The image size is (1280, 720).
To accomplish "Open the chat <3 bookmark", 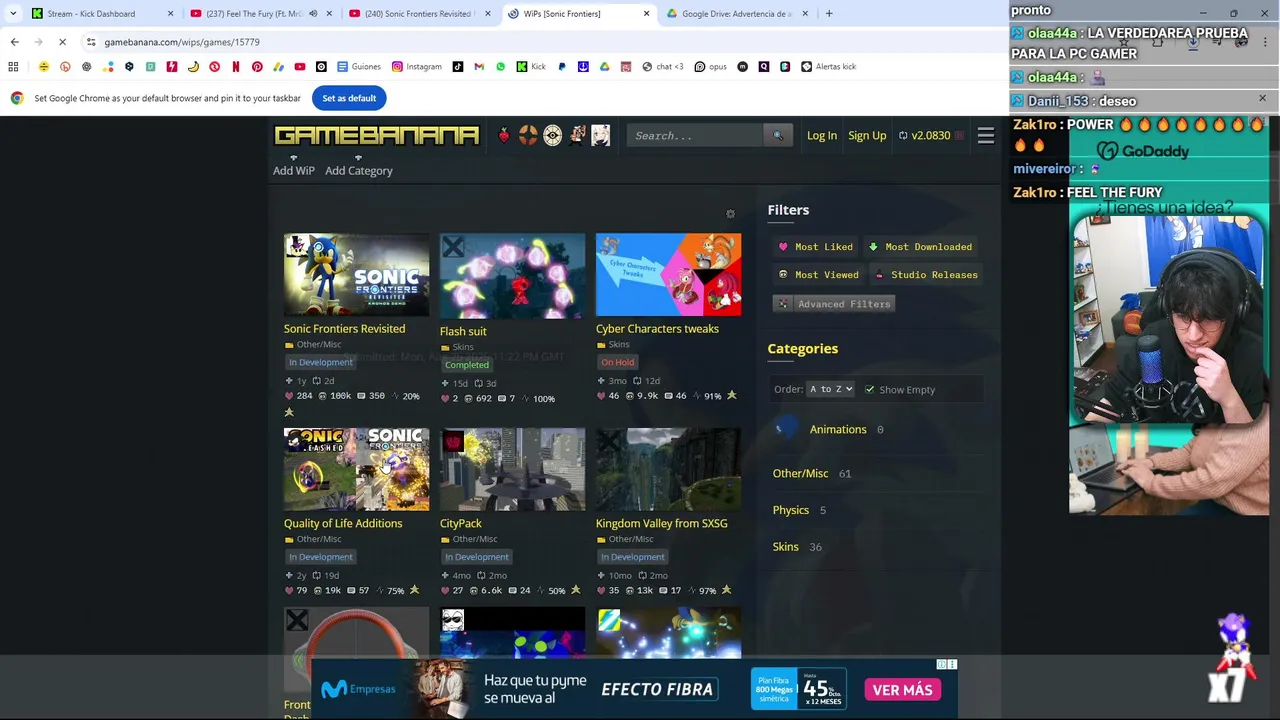I will pos(663,66).
